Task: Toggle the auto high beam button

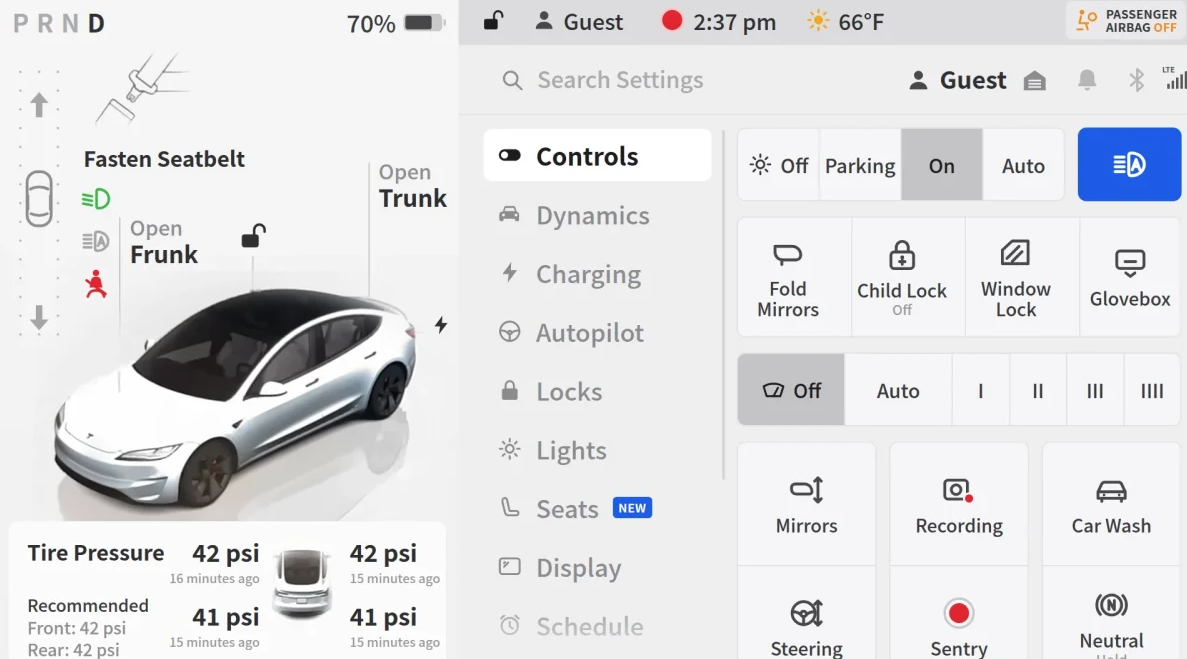Action: point(1129,164)
